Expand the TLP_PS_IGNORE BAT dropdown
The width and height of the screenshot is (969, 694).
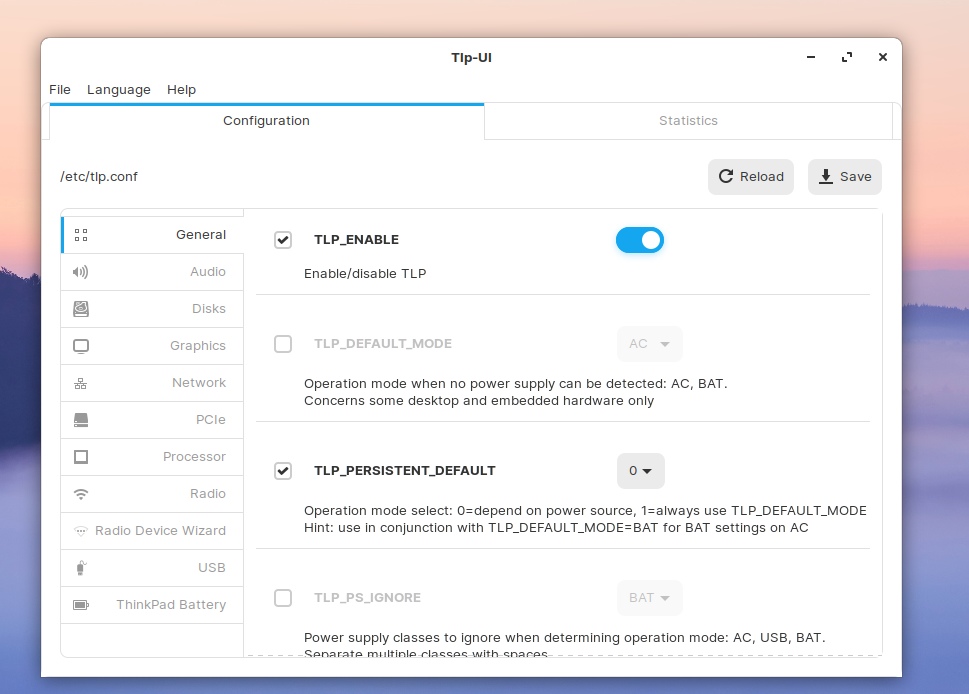649,598
